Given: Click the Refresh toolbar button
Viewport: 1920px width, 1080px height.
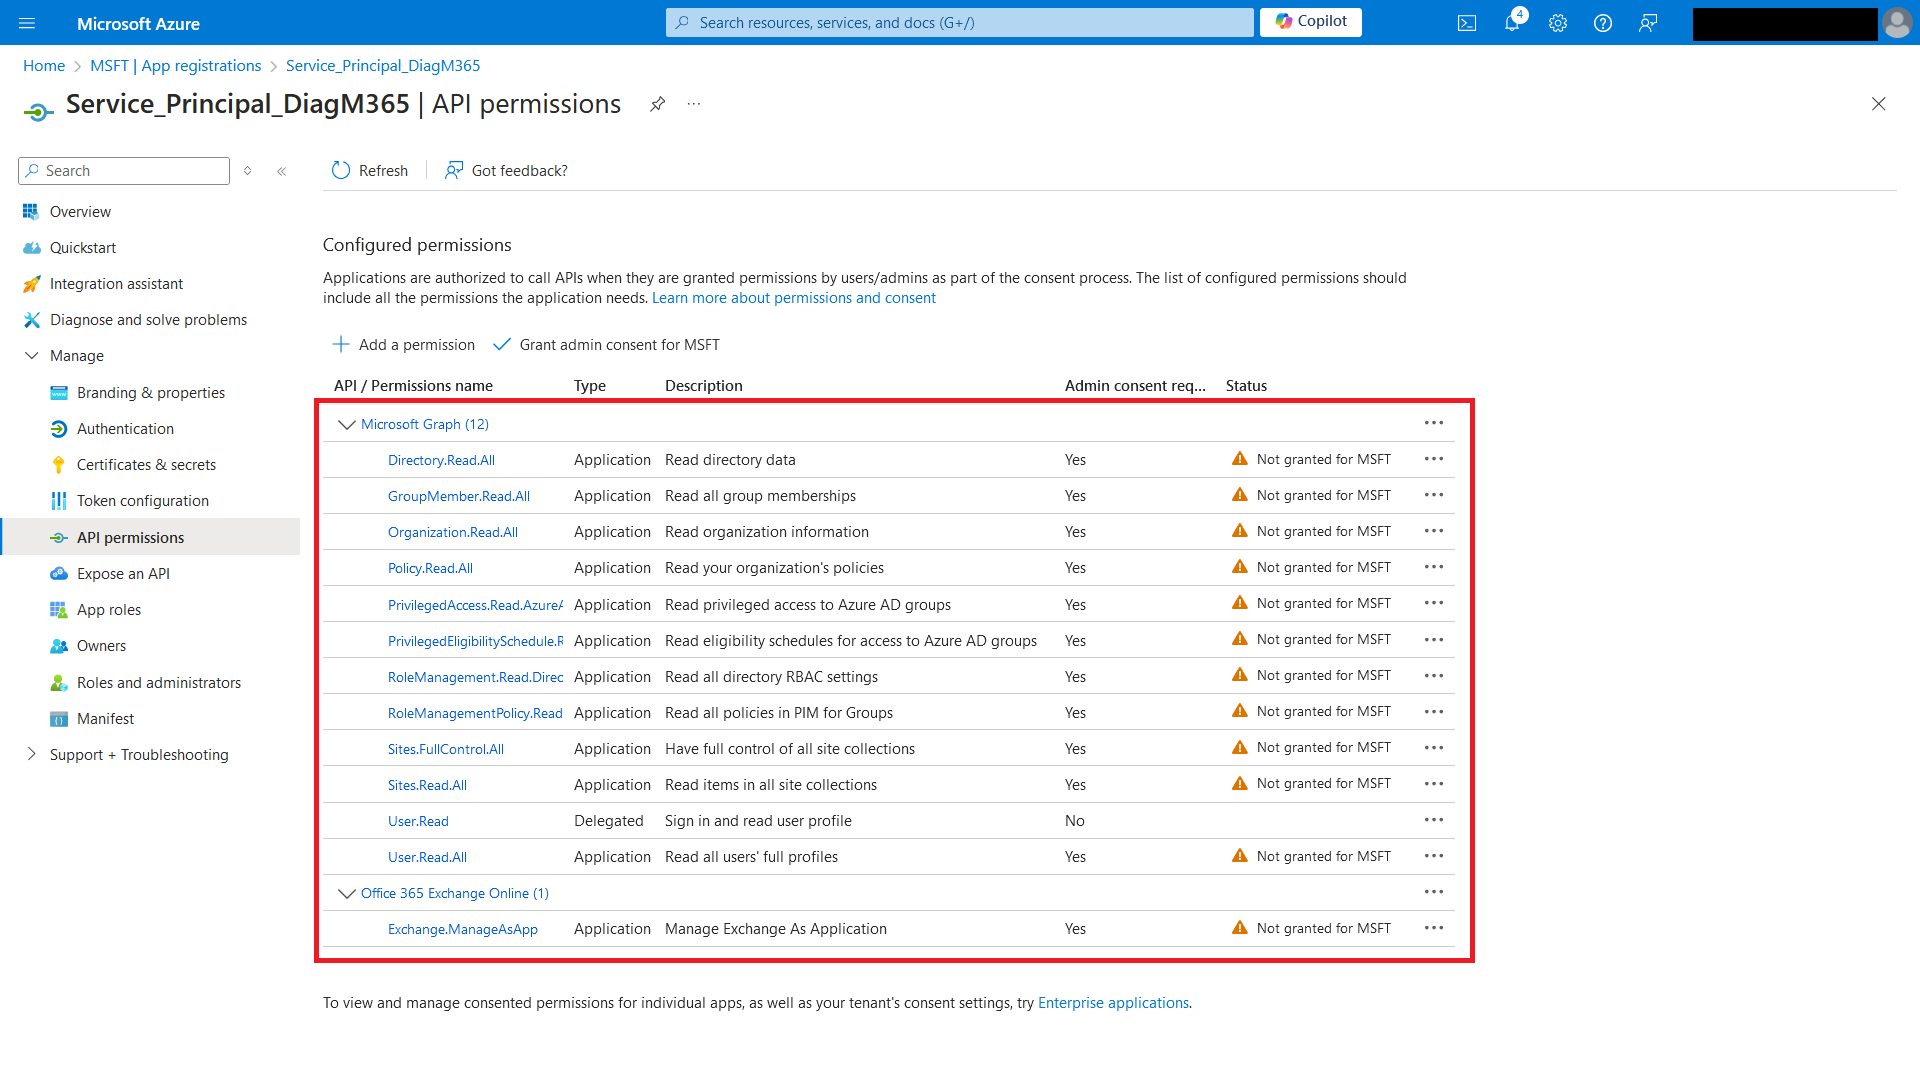Looking at the screenshot, I should [x=370, y=171].
